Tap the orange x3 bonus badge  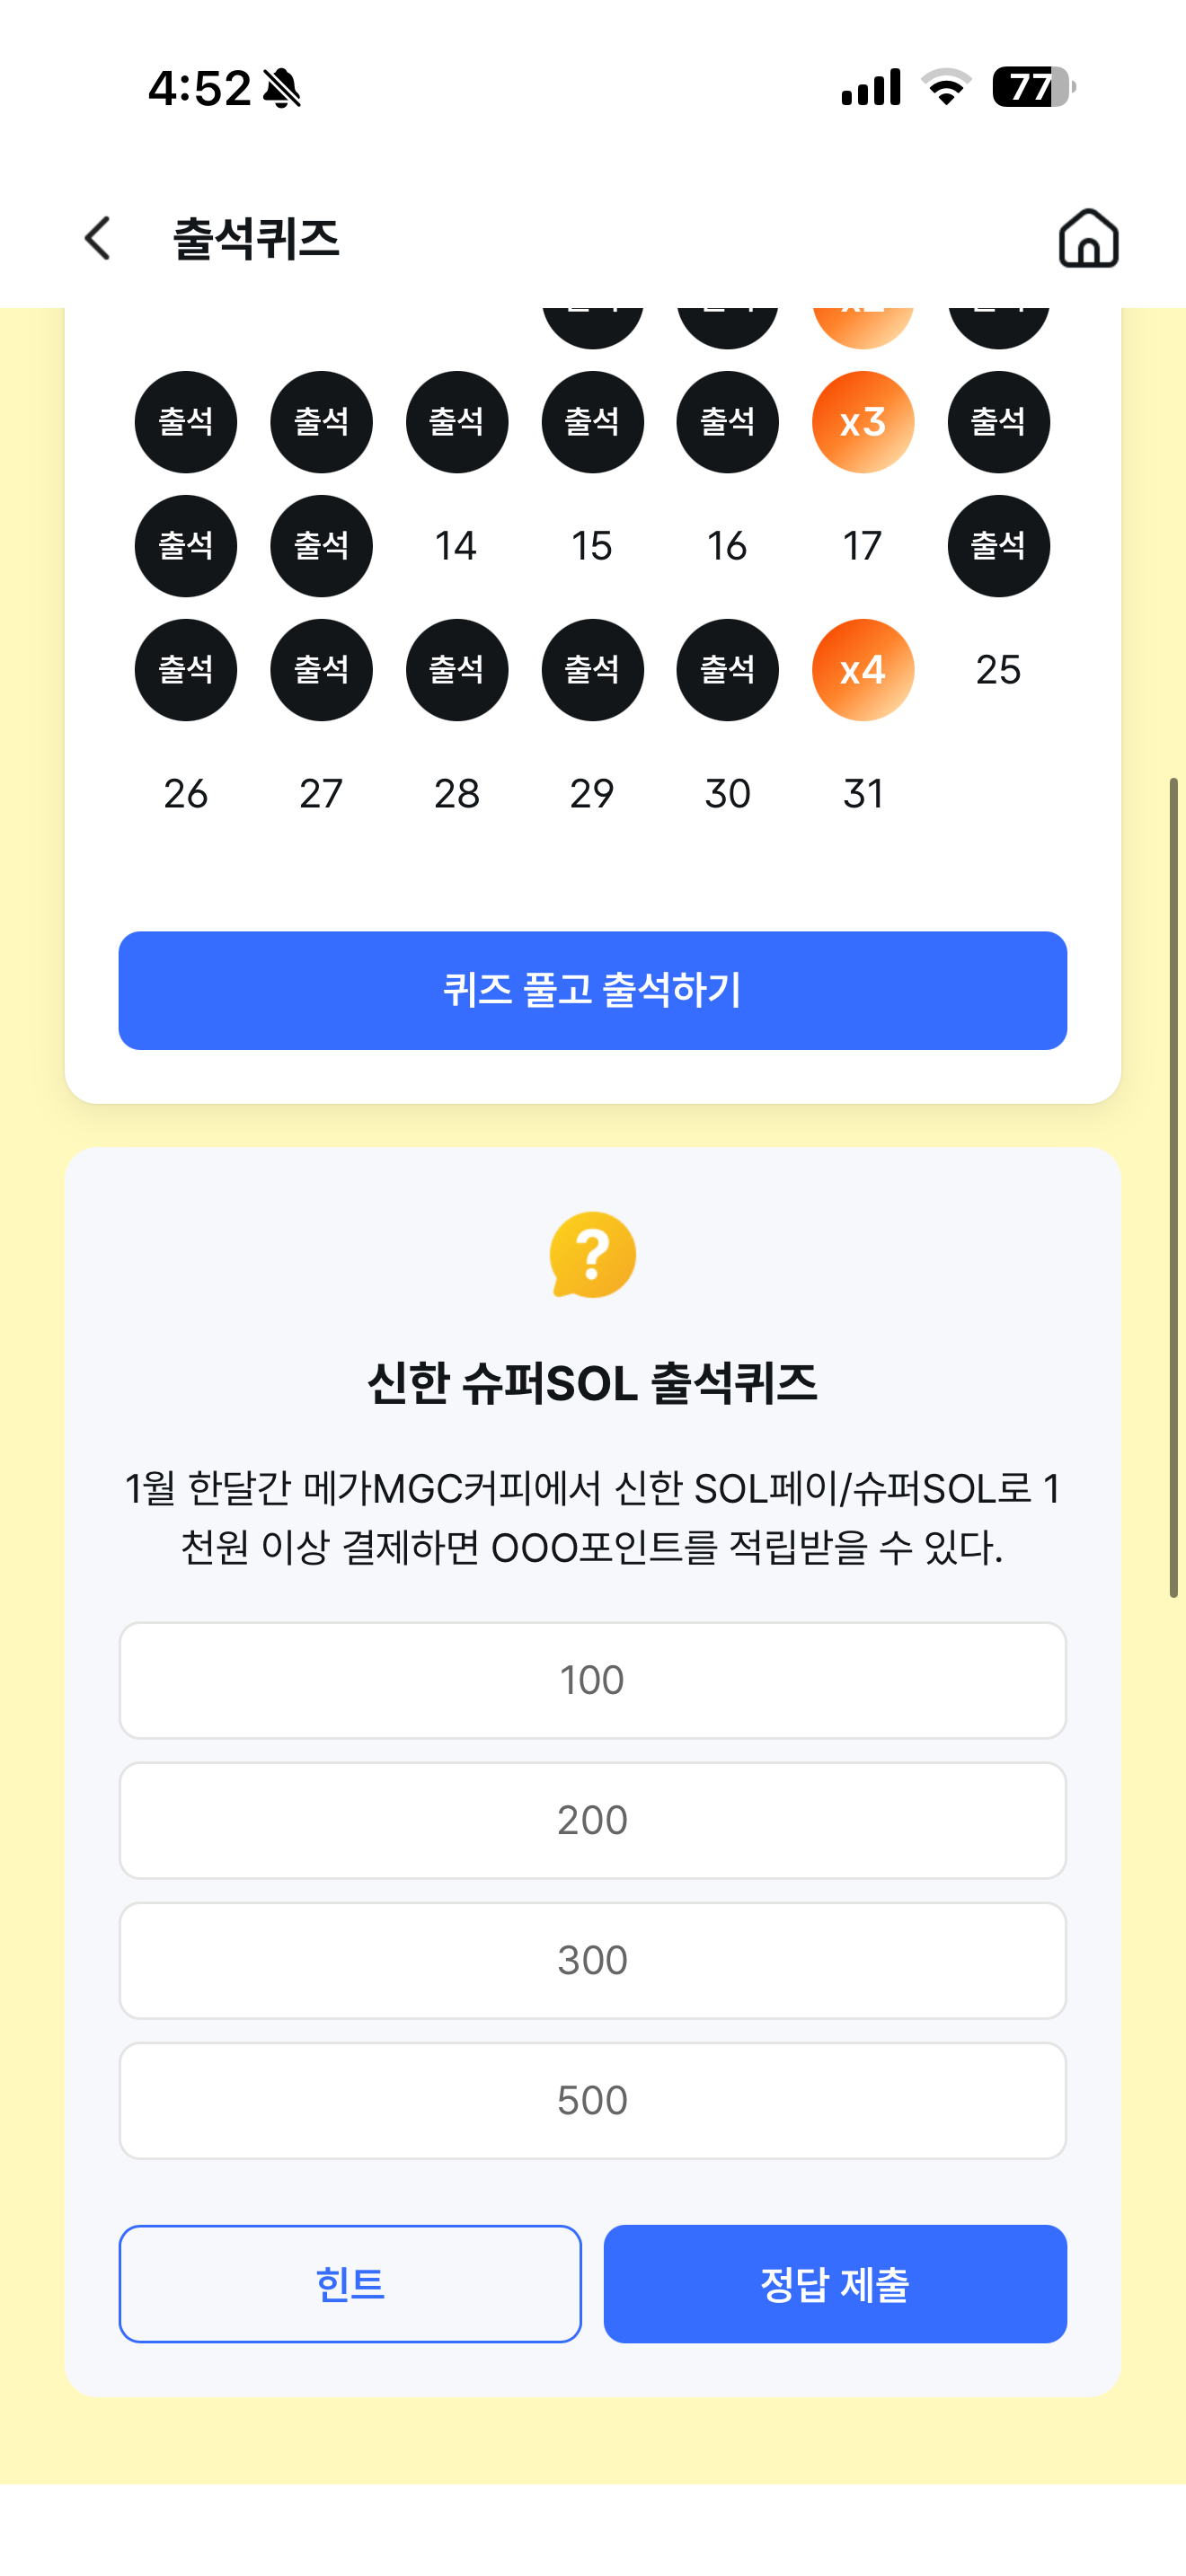862,422
